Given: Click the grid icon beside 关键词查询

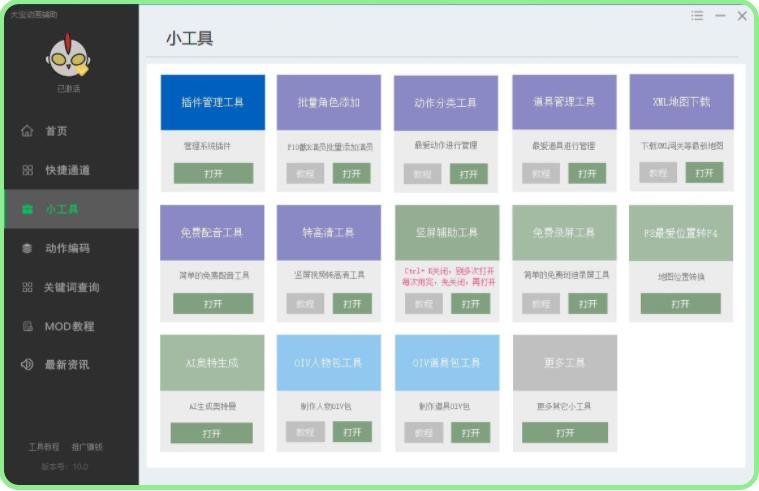Looking at the screenshot, I should coord(27,287).
